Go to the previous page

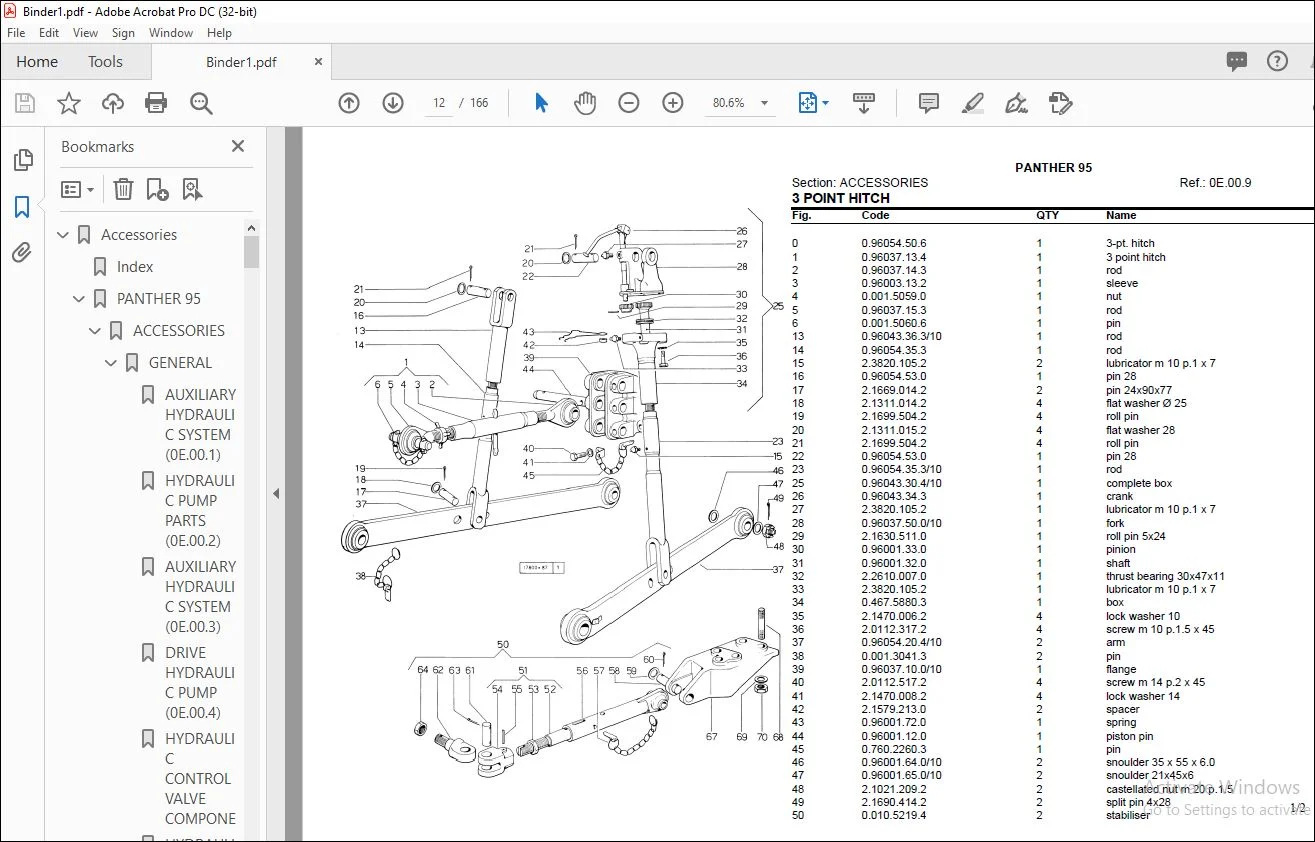coord(349,103)
